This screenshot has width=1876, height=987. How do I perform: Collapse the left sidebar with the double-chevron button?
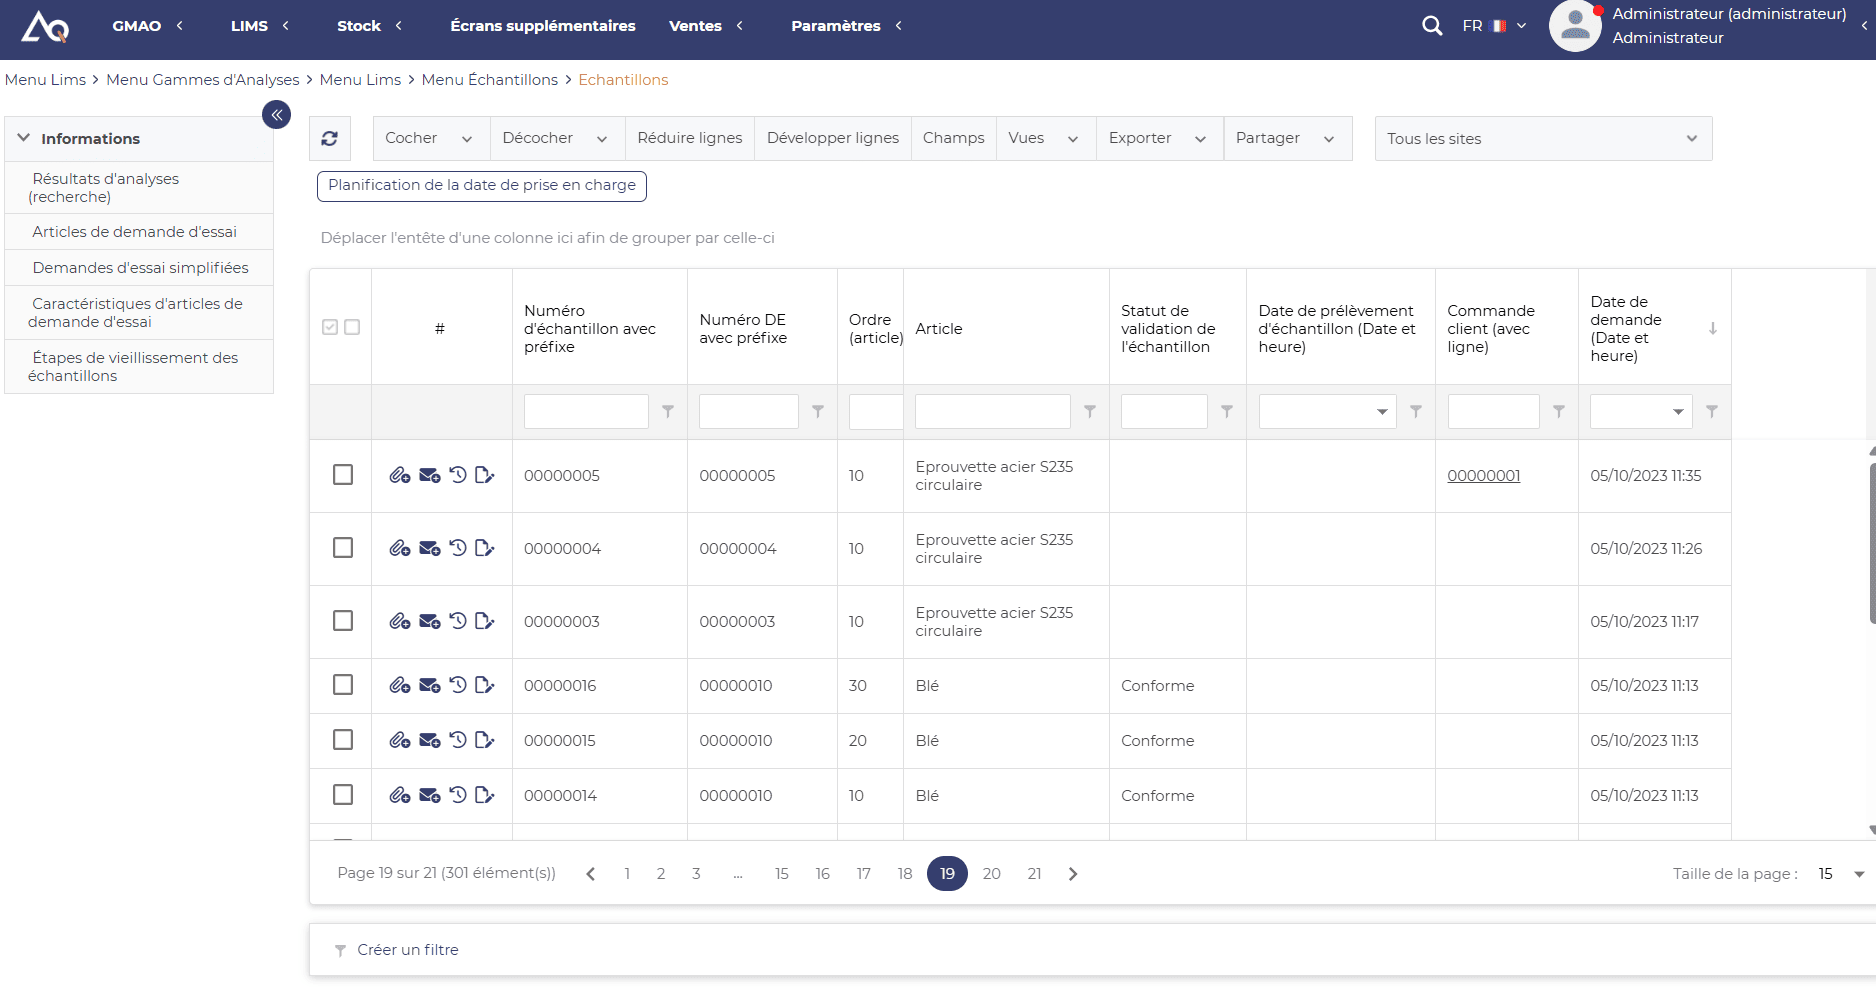(277, 115)
